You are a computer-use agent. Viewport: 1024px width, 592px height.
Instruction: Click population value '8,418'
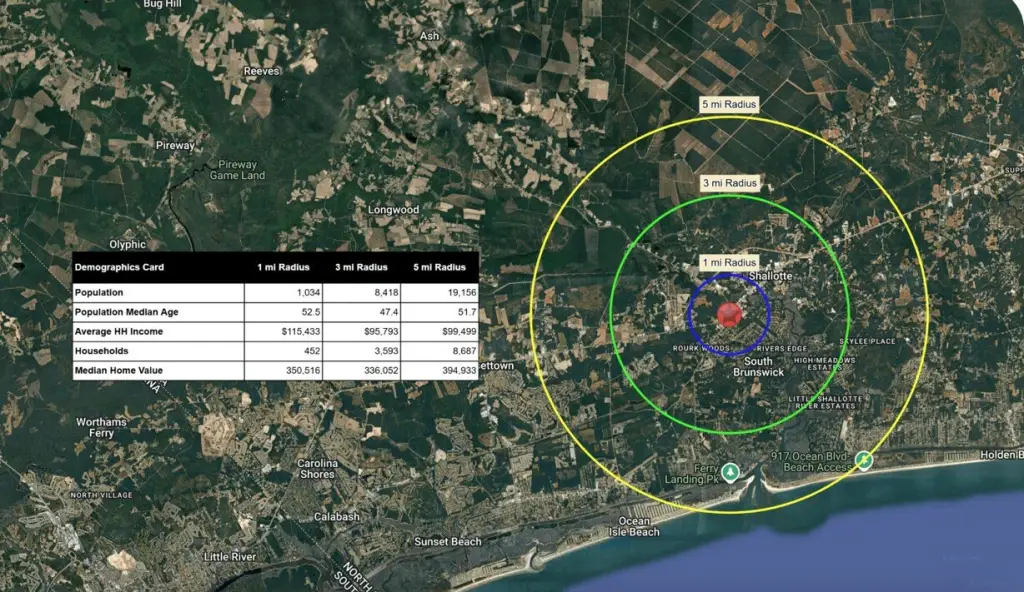[x=387, y=293]
